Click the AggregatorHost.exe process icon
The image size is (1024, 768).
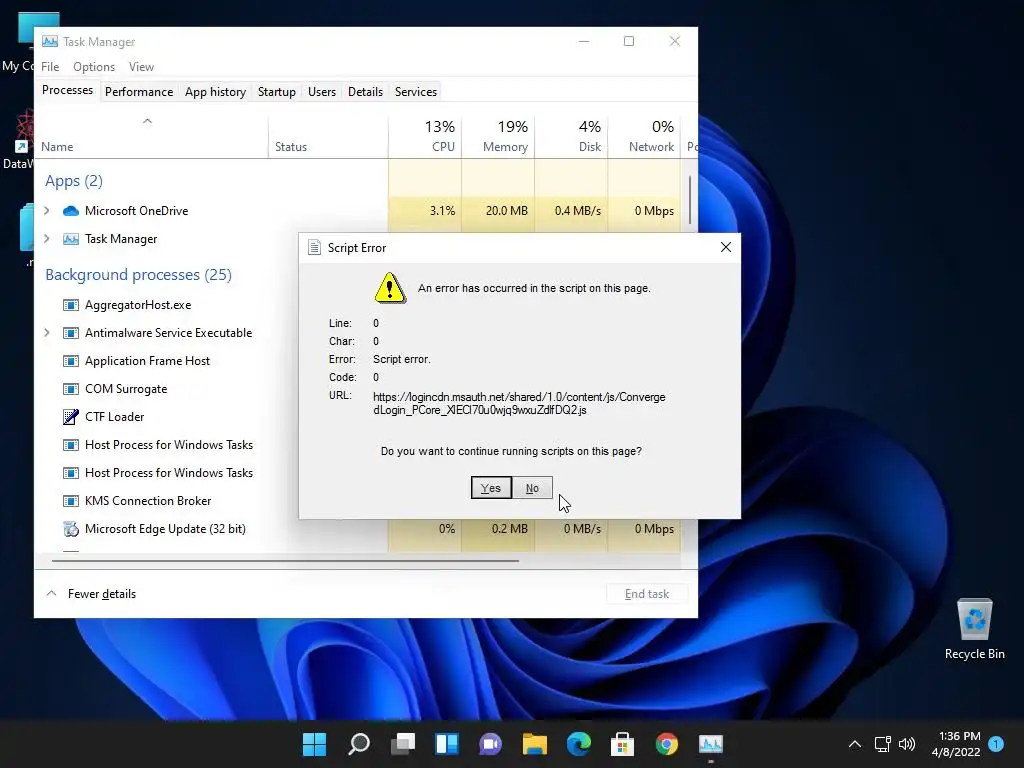click(71, 305)
